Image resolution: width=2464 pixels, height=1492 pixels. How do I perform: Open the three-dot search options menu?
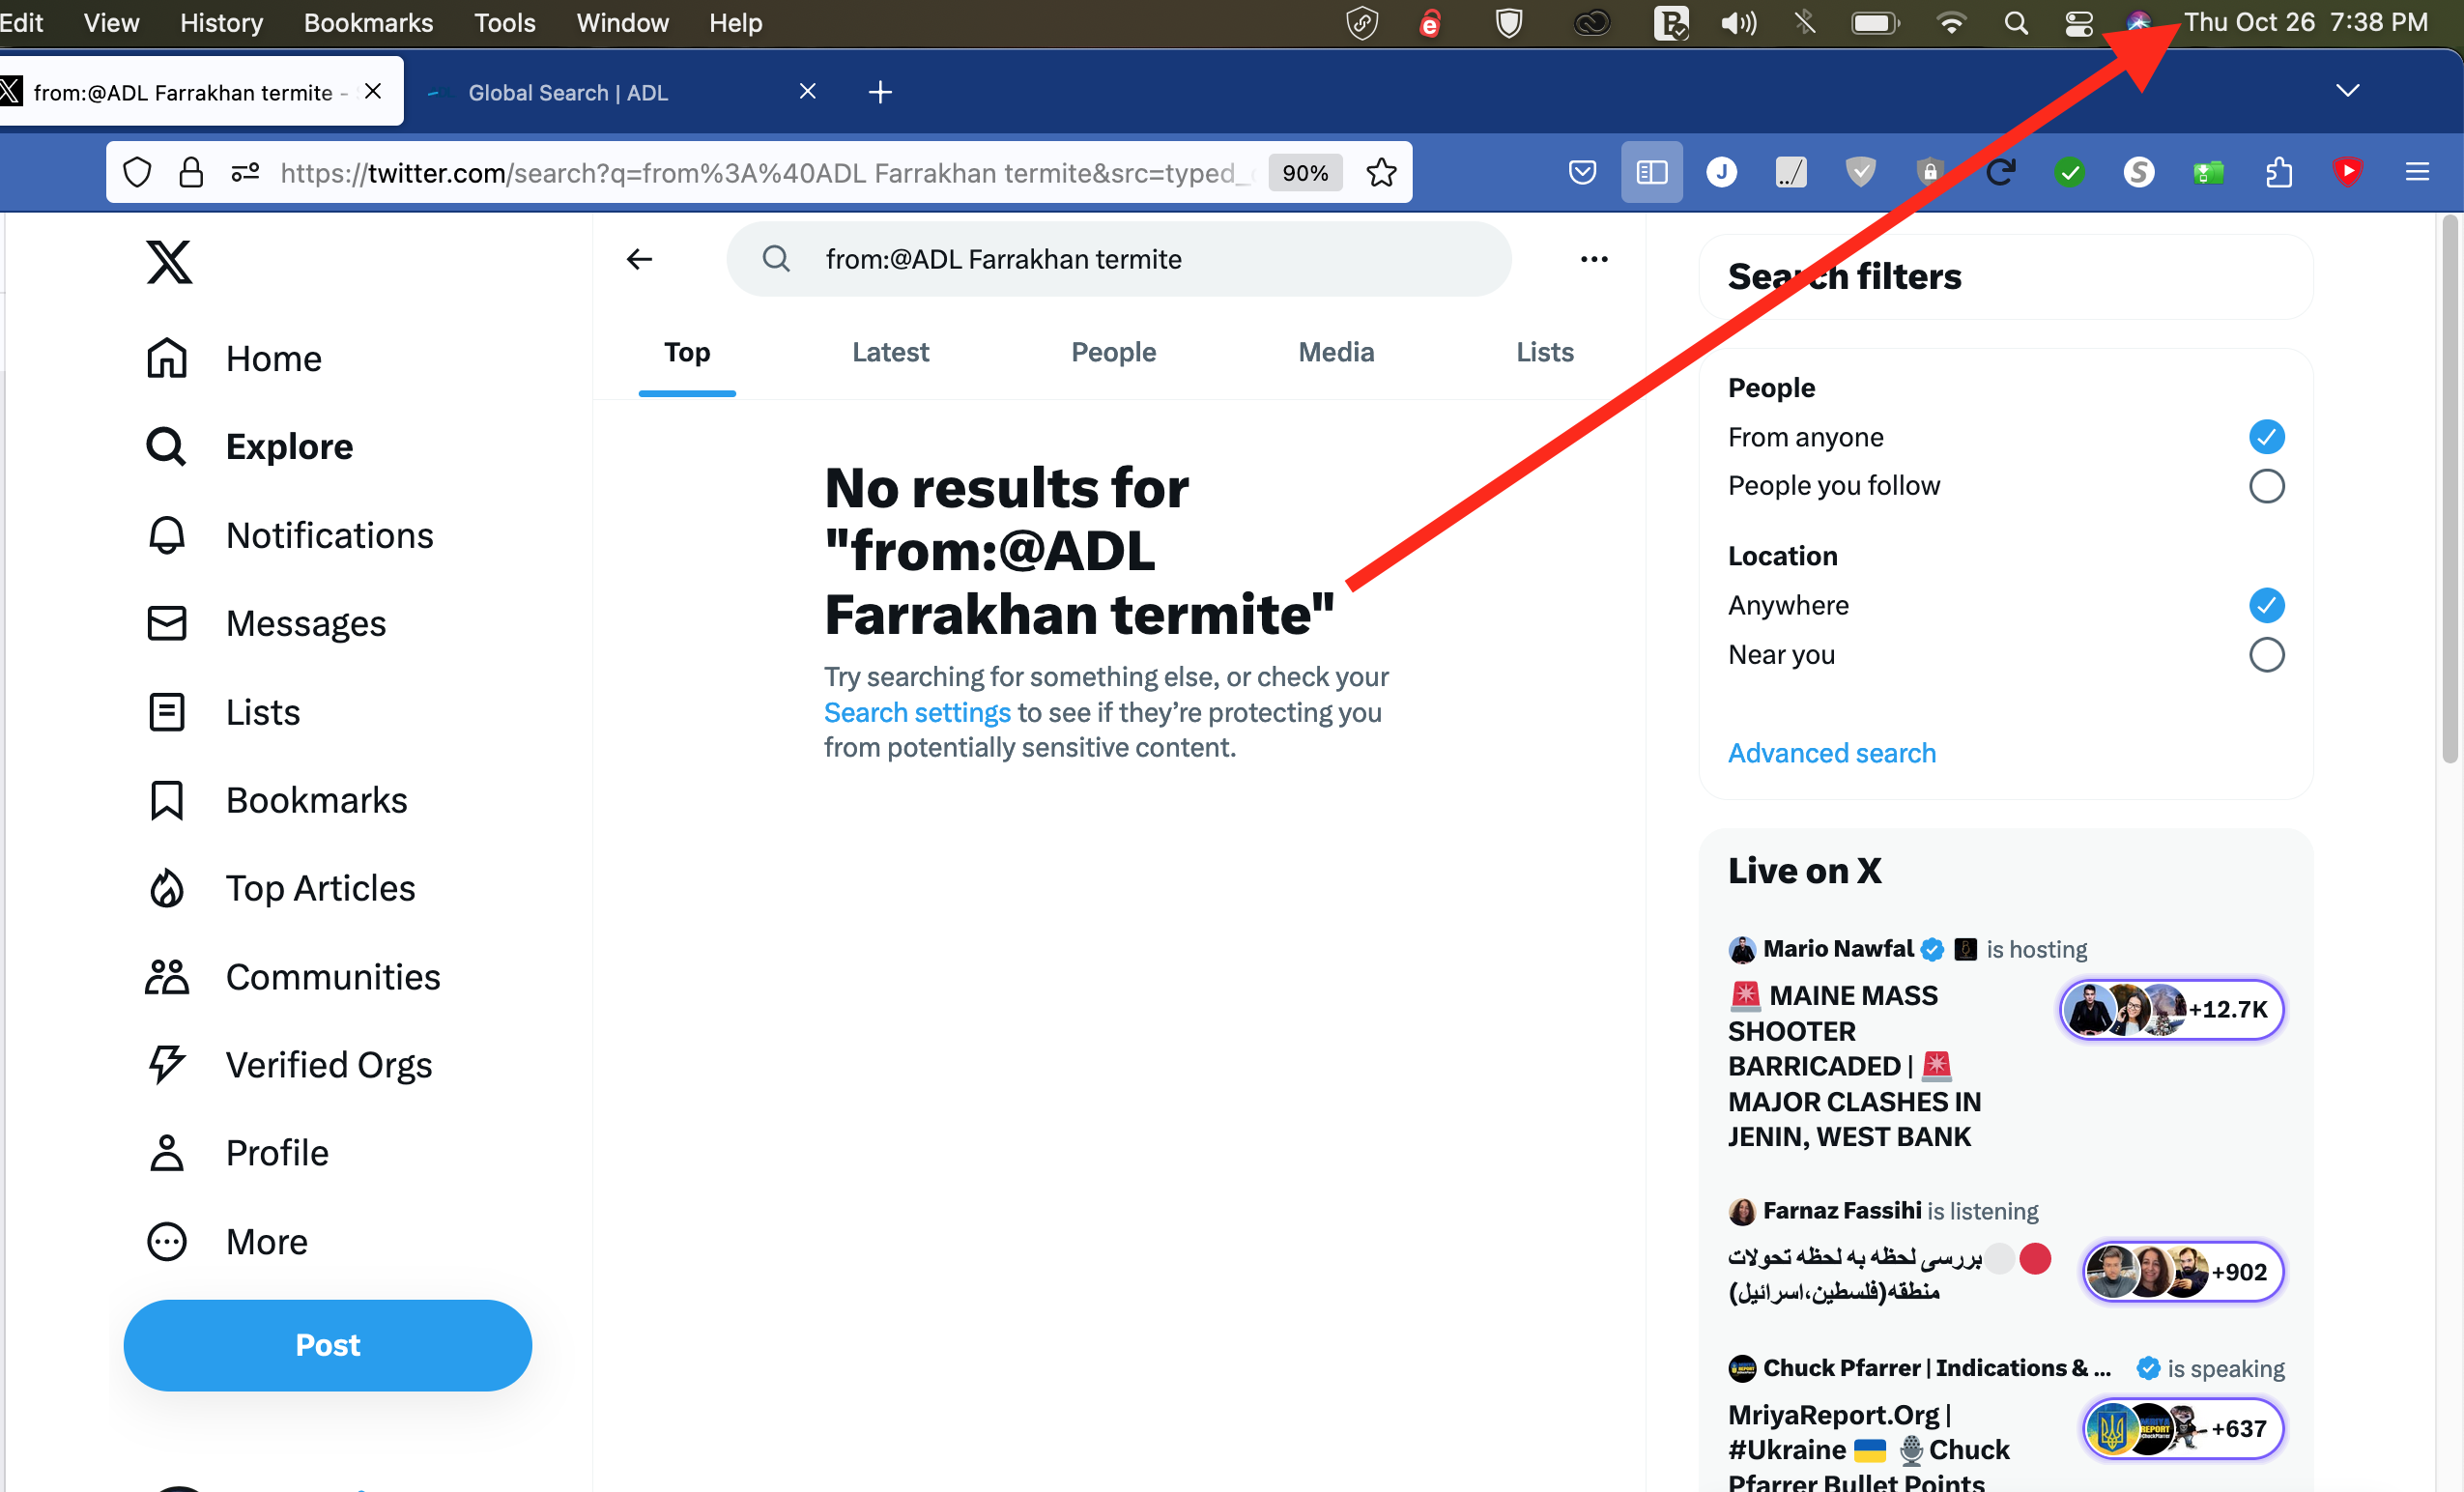pos(1594,259)
